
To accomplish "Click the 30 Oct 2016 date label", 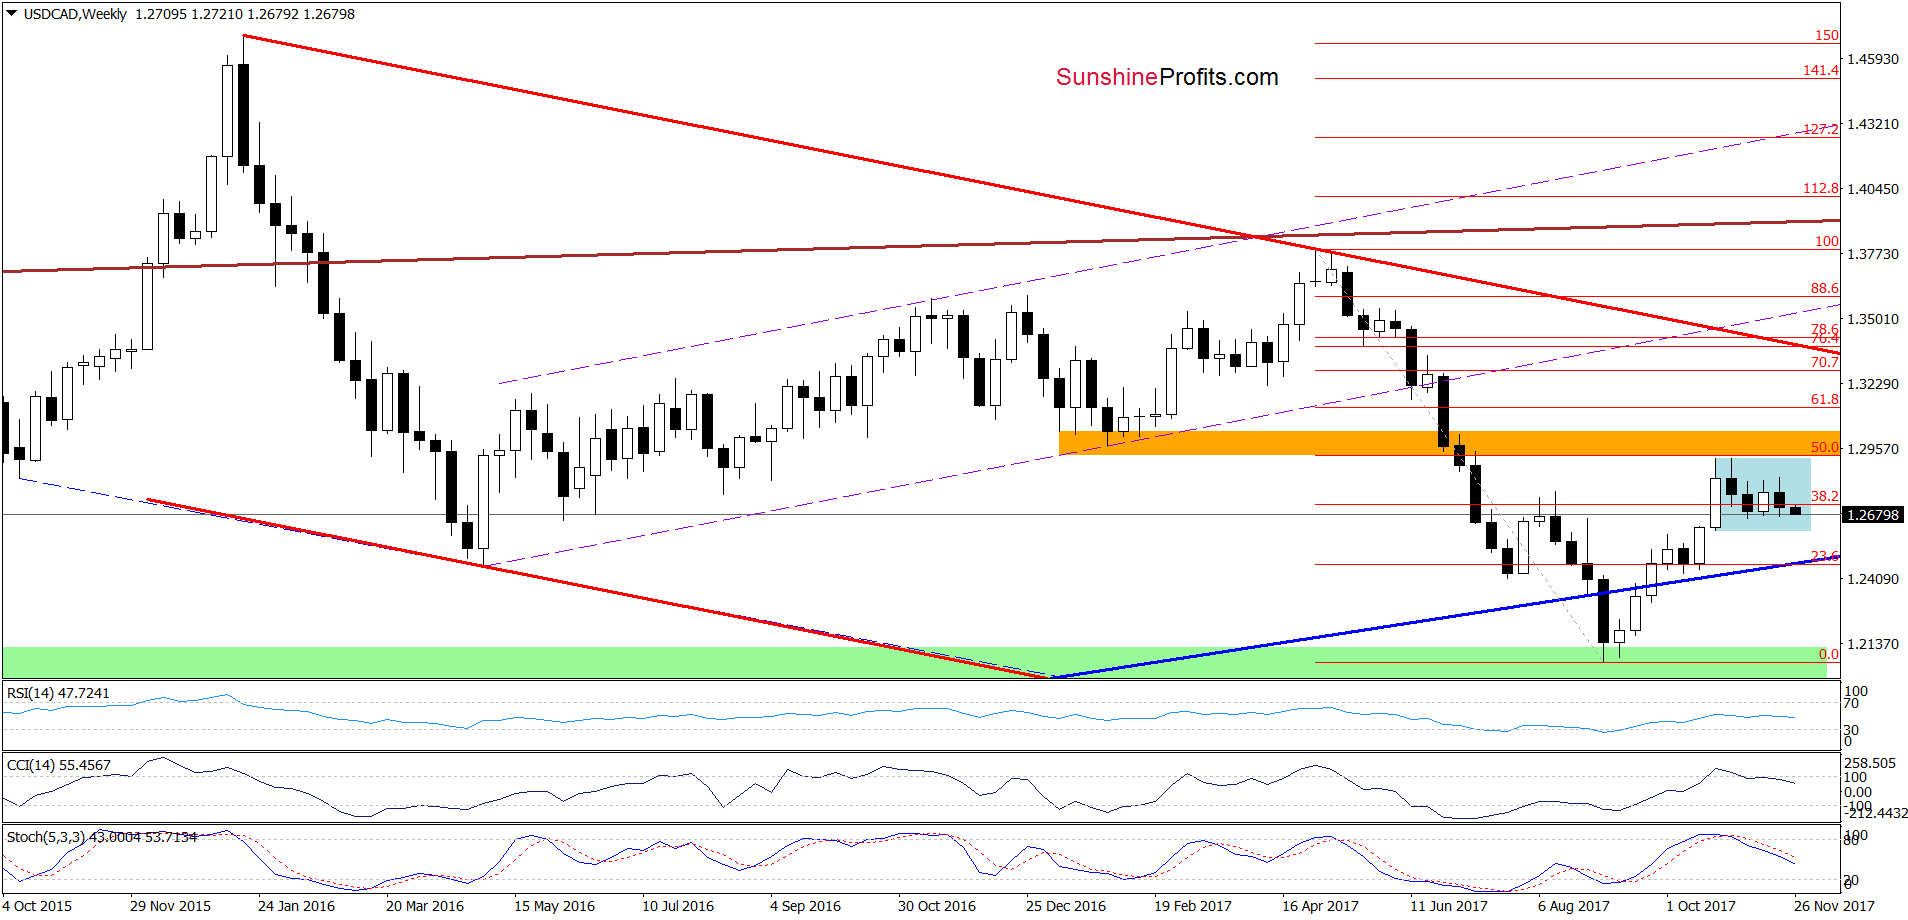I will coord(937,906).
